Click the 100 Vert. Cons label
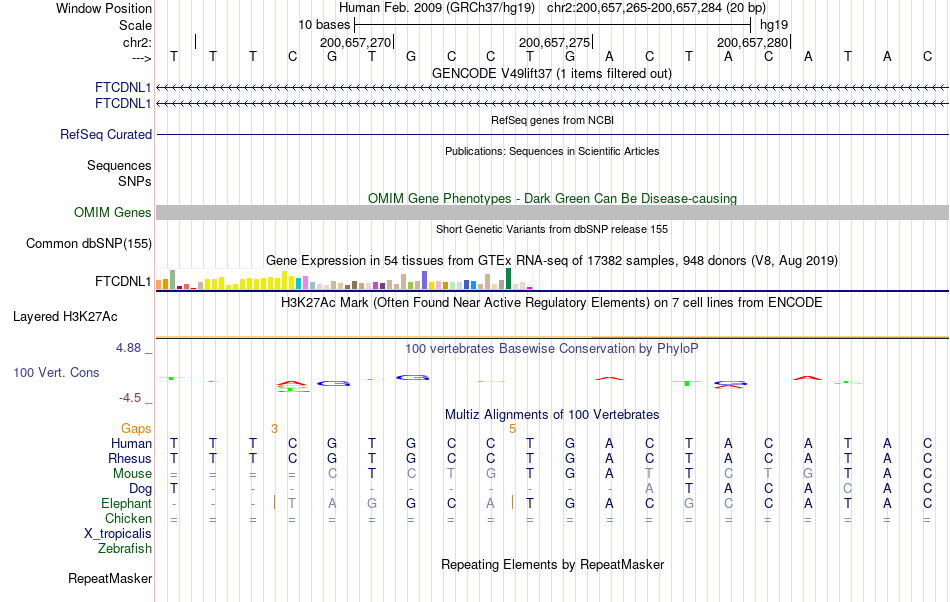 click(x=56, y=372)
